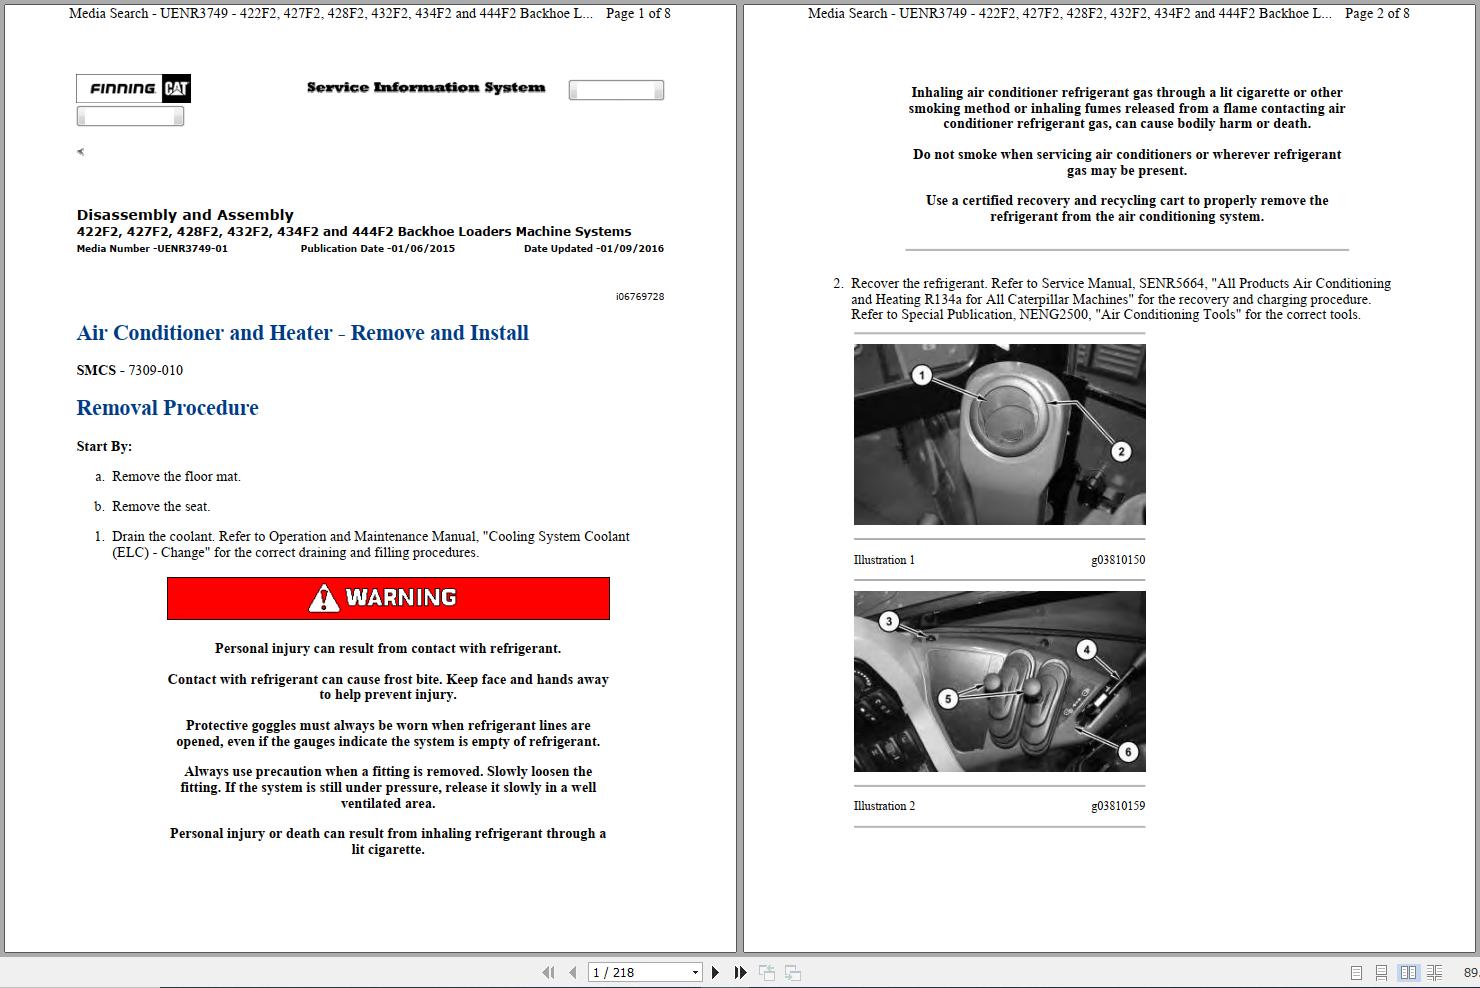Choose two-page continuous view layout

(1434, 972)
